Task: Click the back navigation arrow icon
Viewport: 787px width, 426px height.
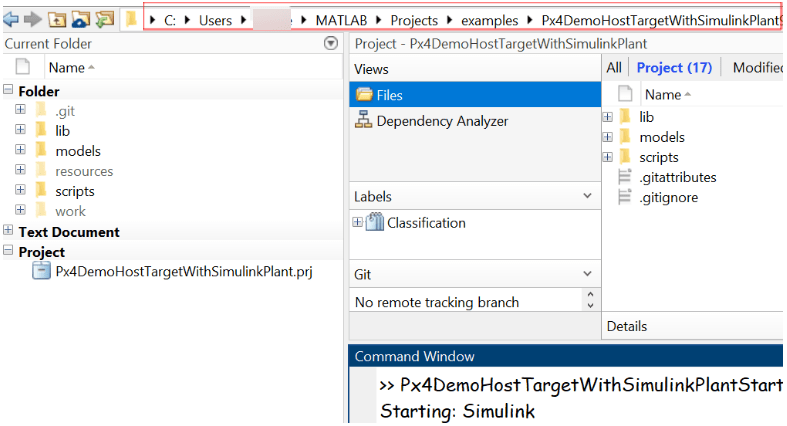Action: (12, 20)
